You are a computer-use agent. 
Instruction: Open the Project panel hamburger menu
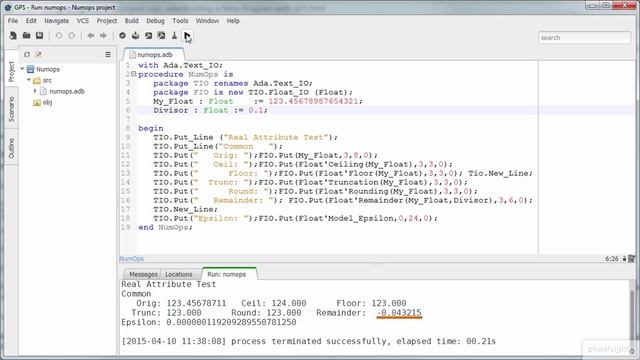(x=108, y=54)
